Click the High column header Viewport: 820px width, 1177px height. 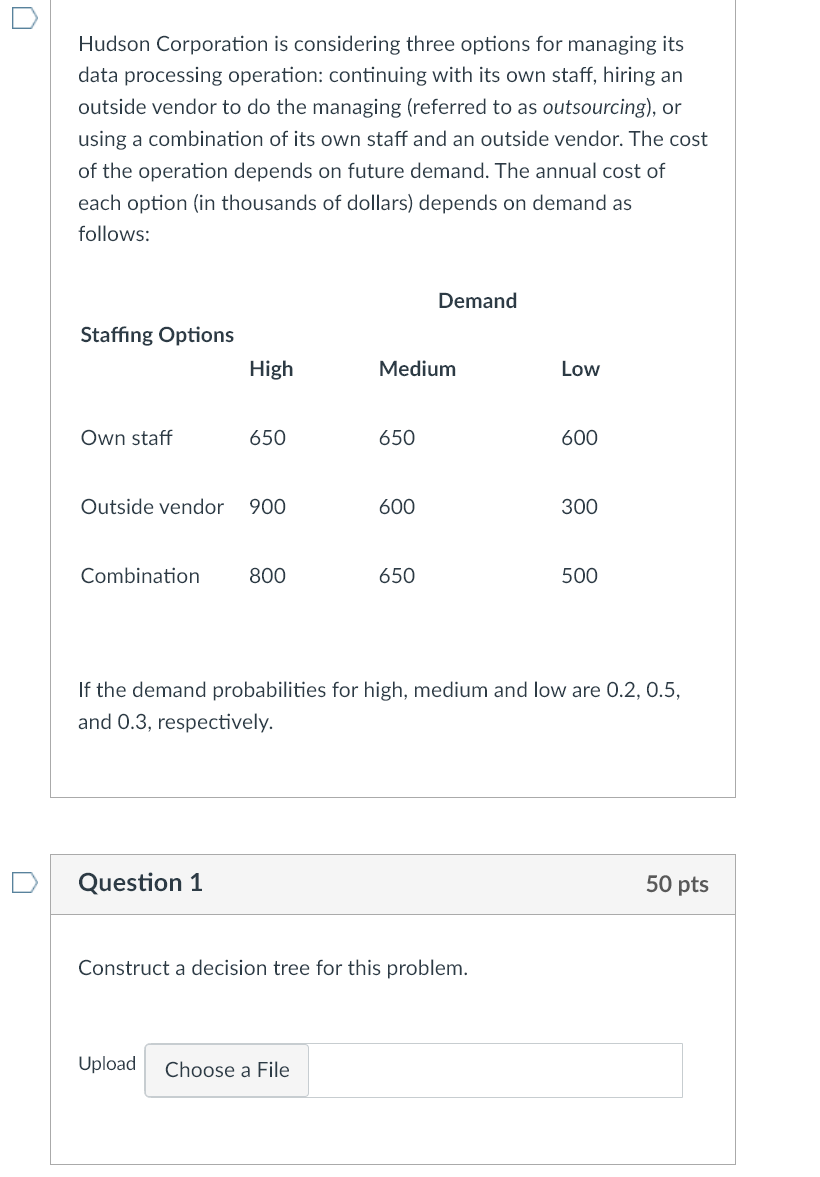point(271,369)
